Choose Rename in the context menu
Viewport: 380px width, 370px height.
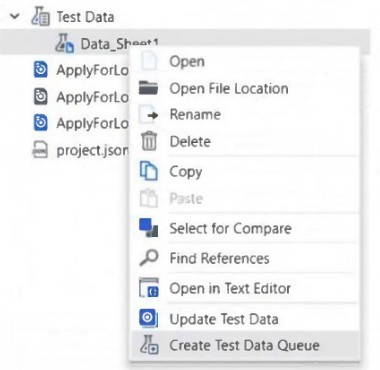(195, 114)
